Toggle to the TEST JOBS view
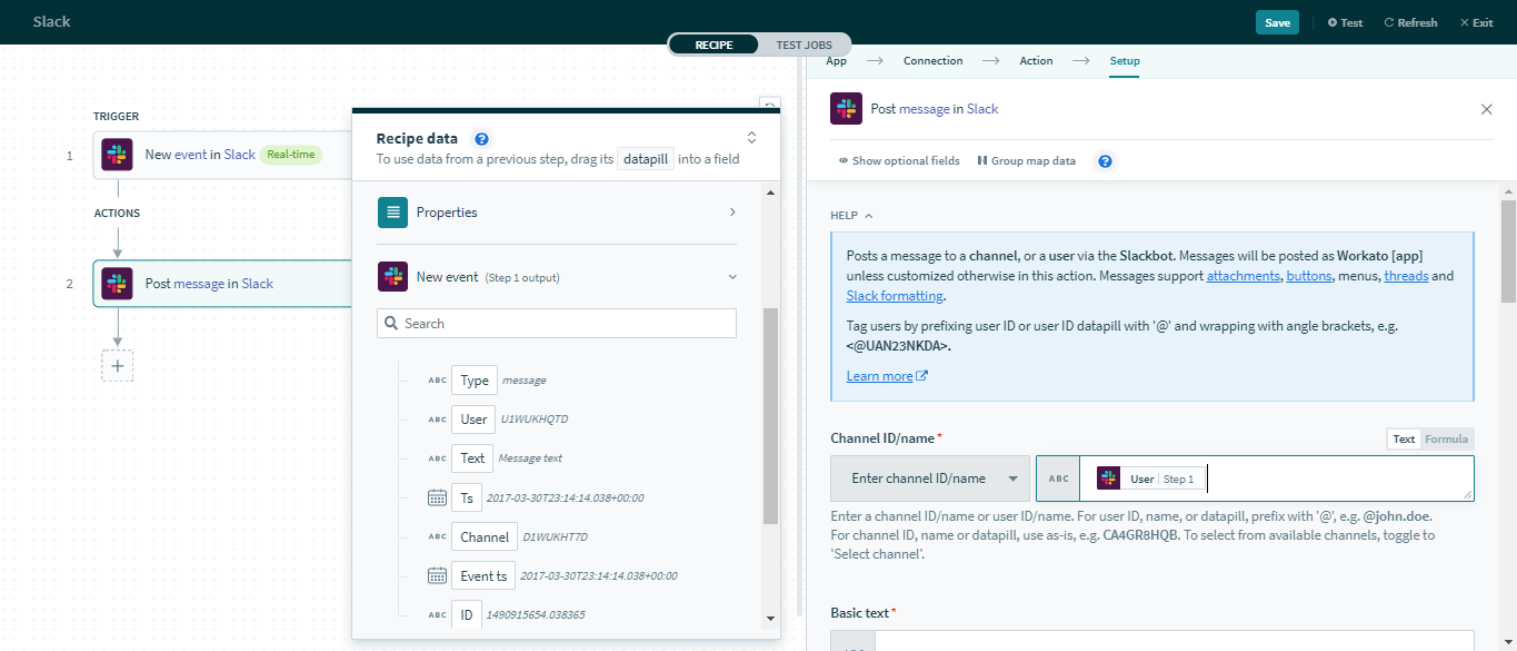The width and height of the screenshot is (1517, 651). pos(804,45)
